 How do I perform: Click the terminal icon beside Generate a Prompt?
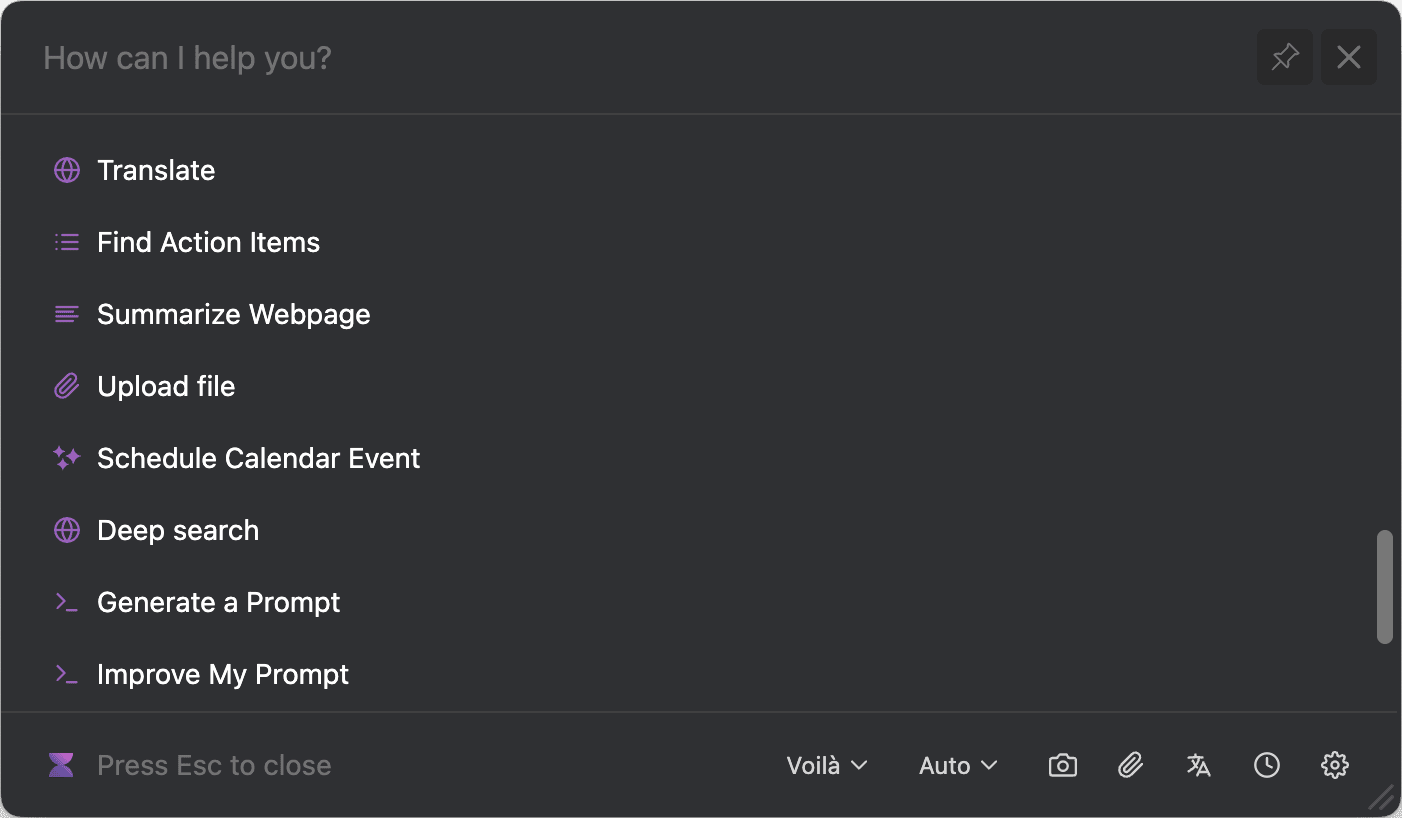66,602
